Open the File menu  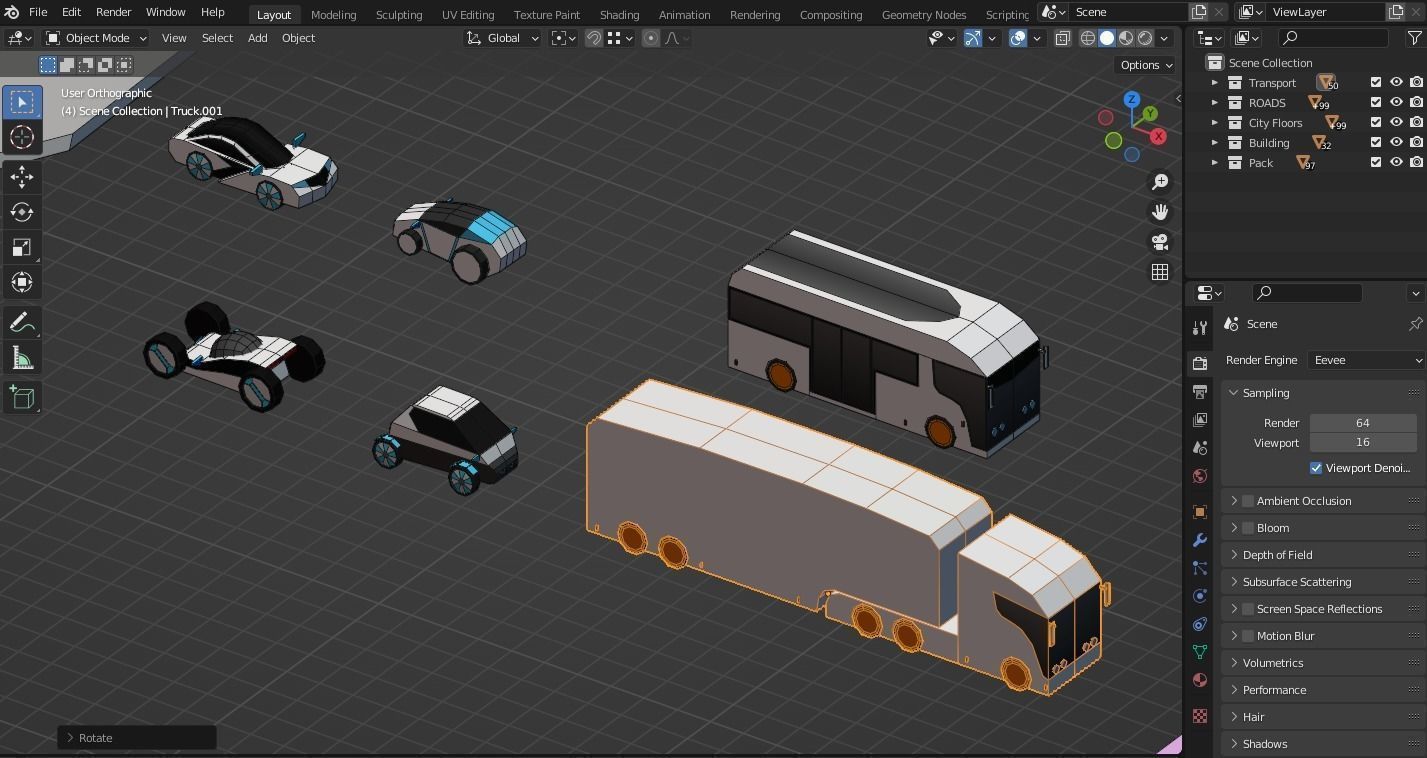(x=38, y=12)
